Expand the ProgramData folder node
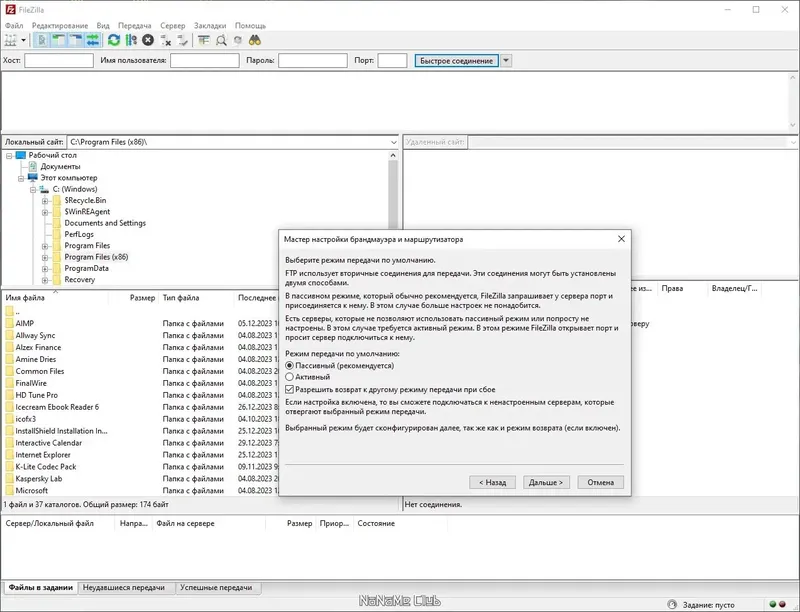 pos(45,269)
